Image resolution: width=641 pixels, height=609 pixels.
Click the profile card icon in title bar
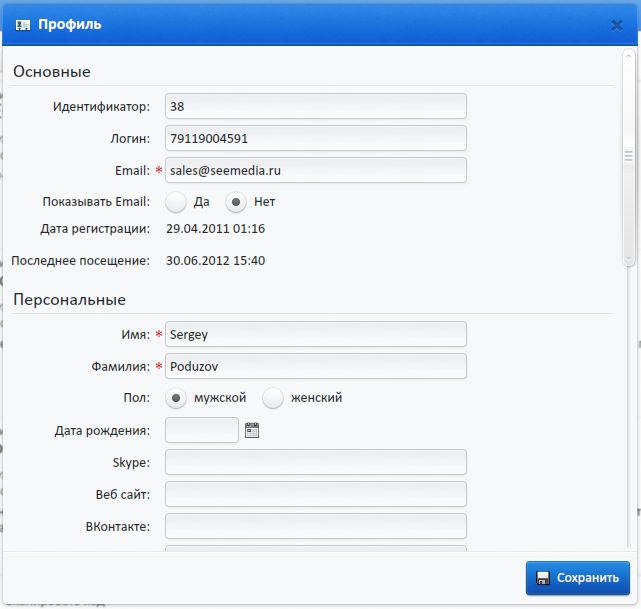23,25
